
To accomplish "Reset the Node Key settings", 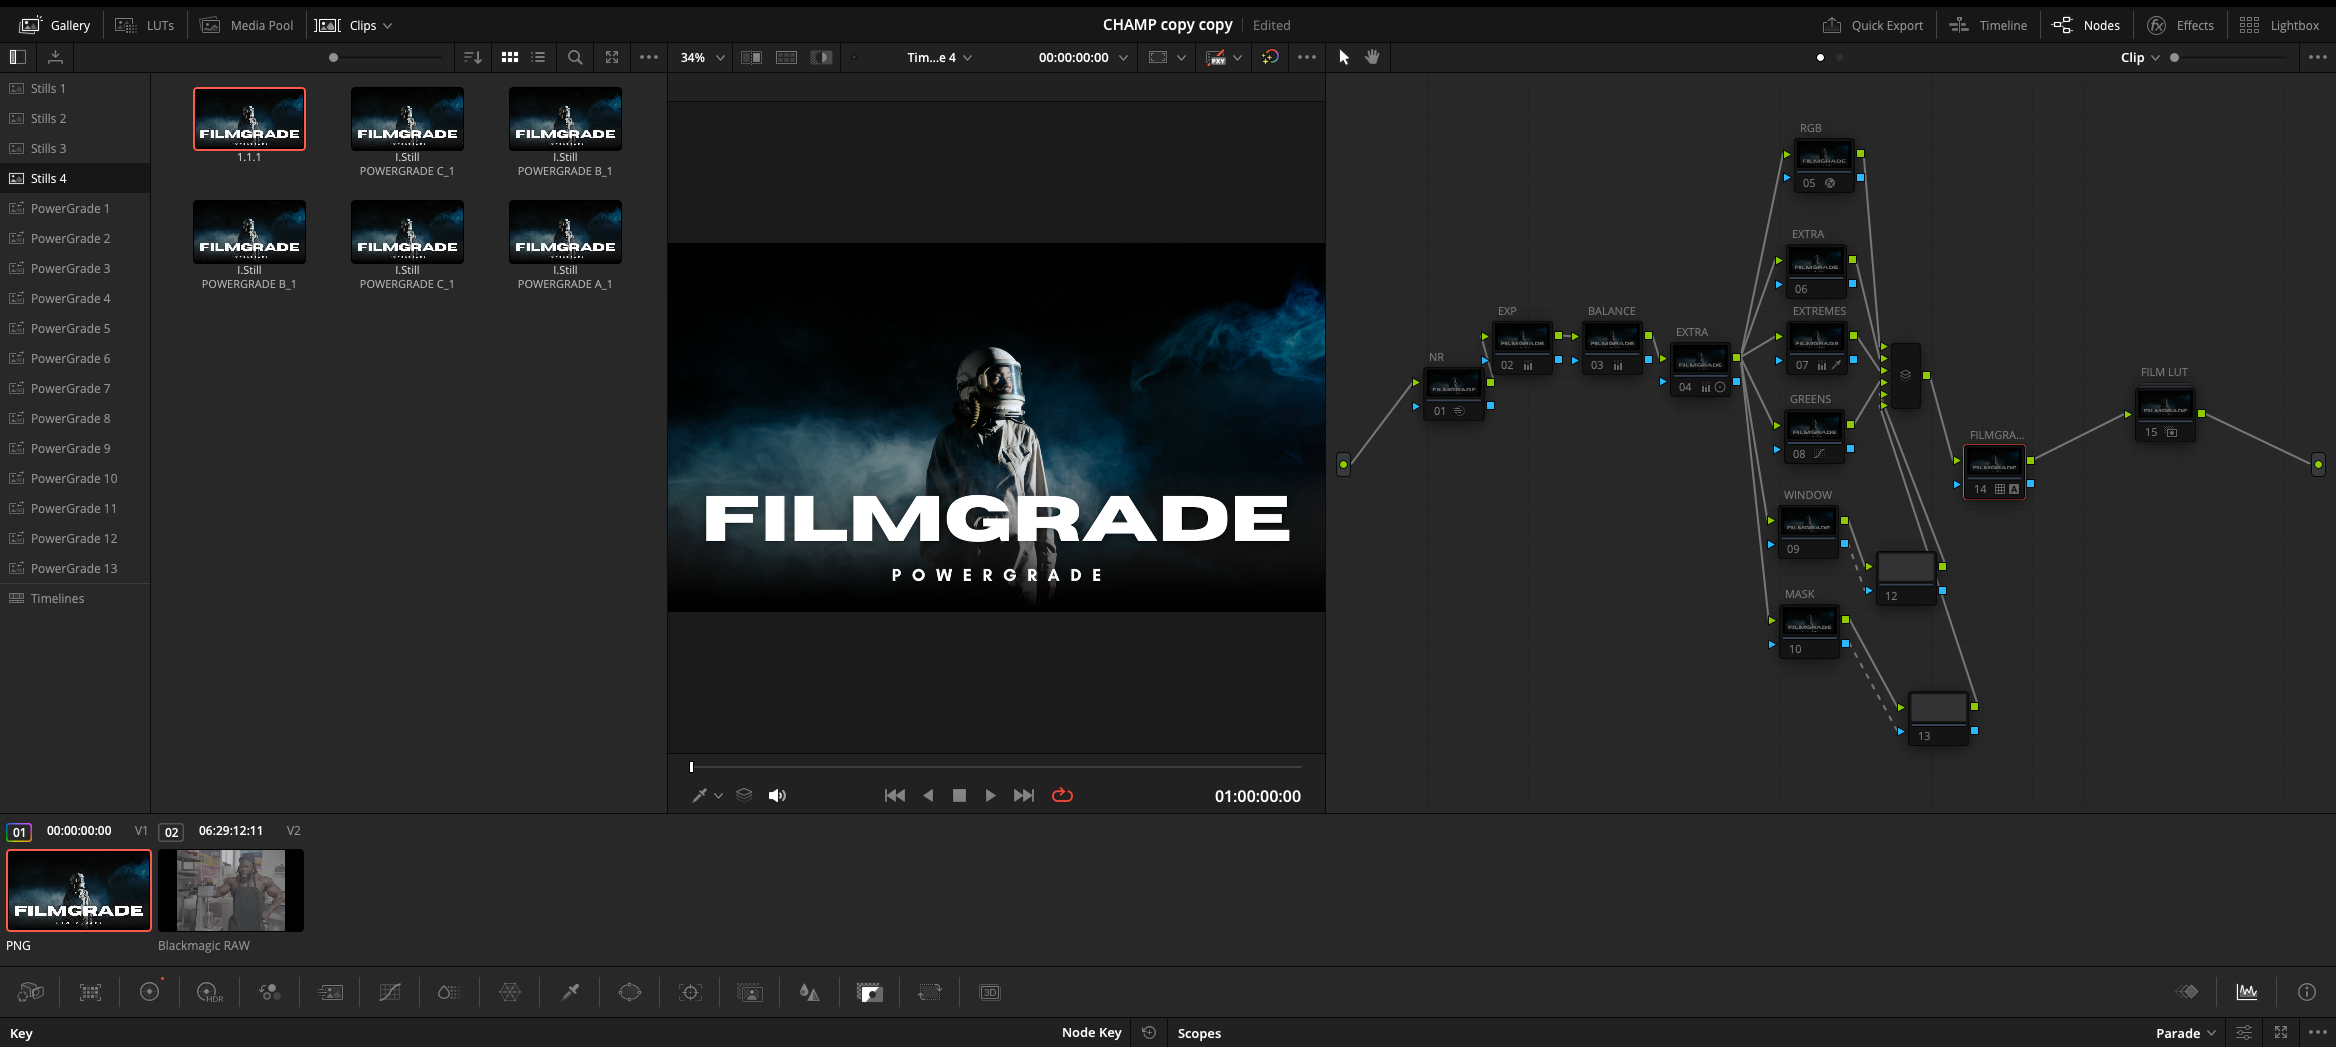I will coord(1149,1033).
